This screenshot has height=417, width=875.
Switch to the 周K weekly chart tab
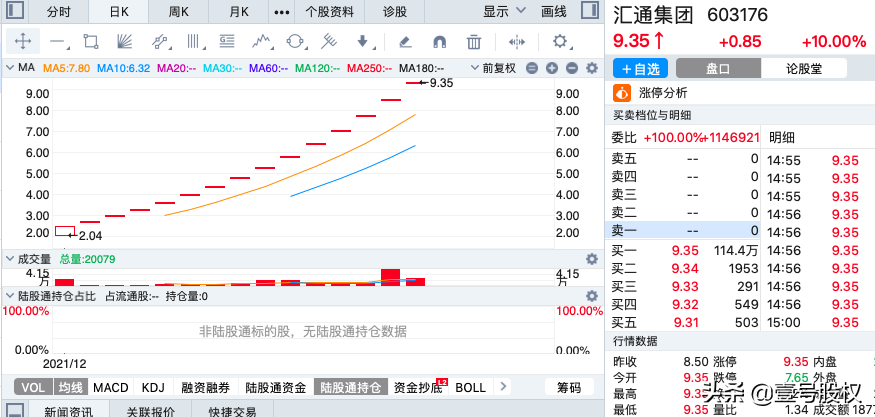179,11
